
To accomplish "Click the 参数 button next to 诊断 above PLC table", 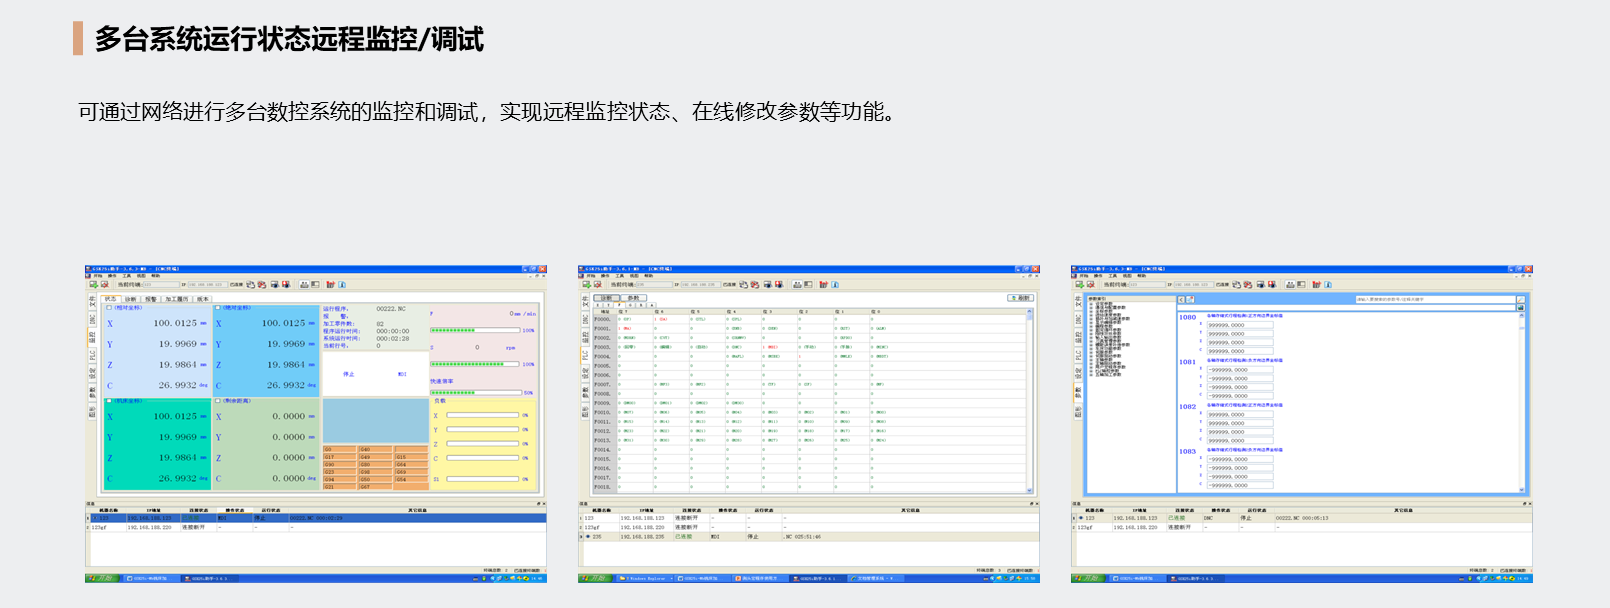I will tap(633, 298).
